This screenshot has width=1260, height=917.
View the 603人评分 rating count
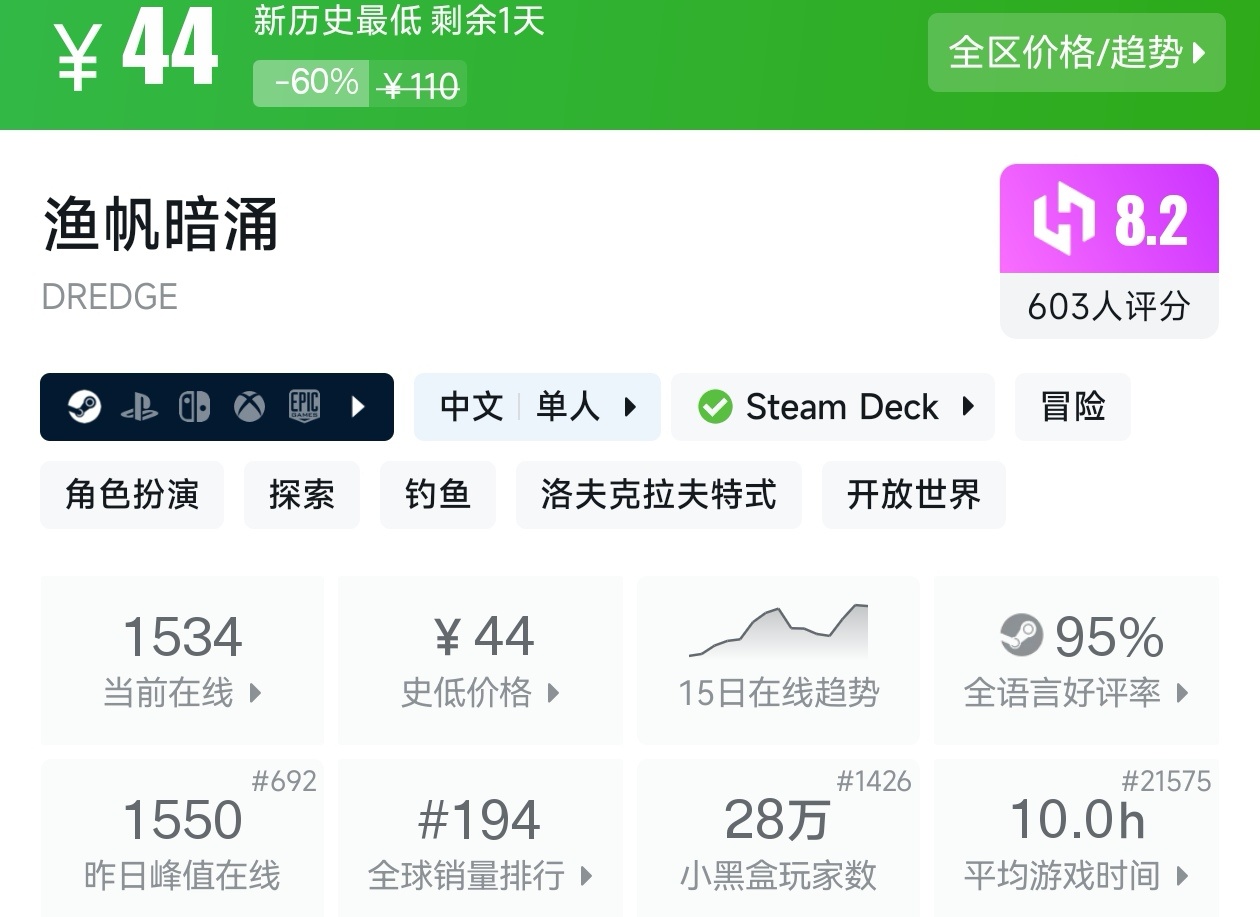pos(1109,306)
